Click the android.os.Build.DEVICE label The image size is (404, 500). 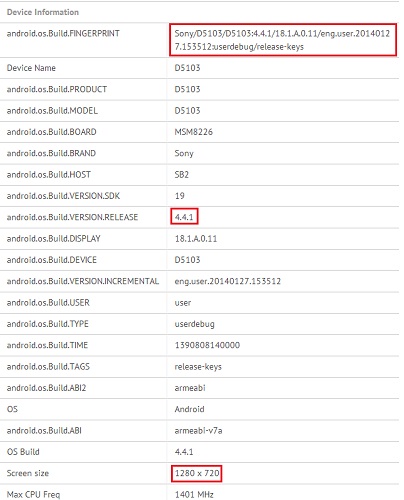coord(52,260)
